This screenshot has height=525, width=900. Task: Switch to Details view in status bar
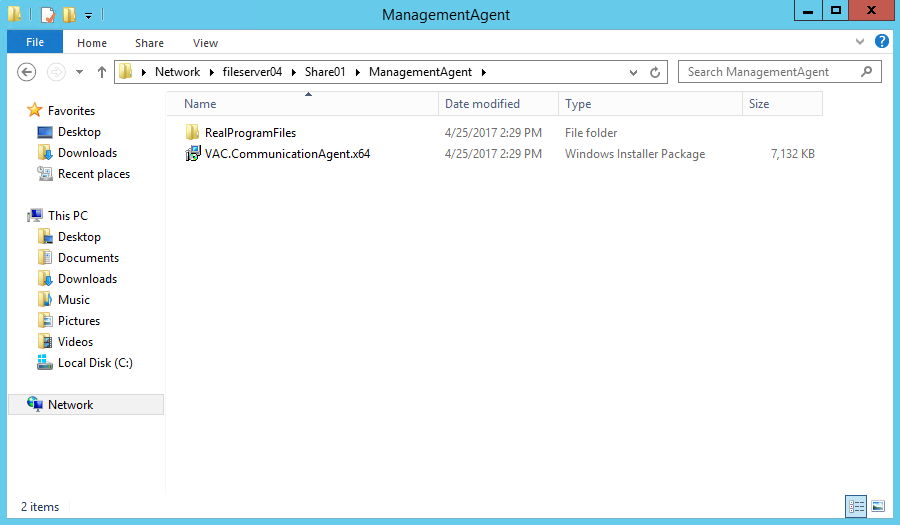pyautogui.click(x=856, y=506)
